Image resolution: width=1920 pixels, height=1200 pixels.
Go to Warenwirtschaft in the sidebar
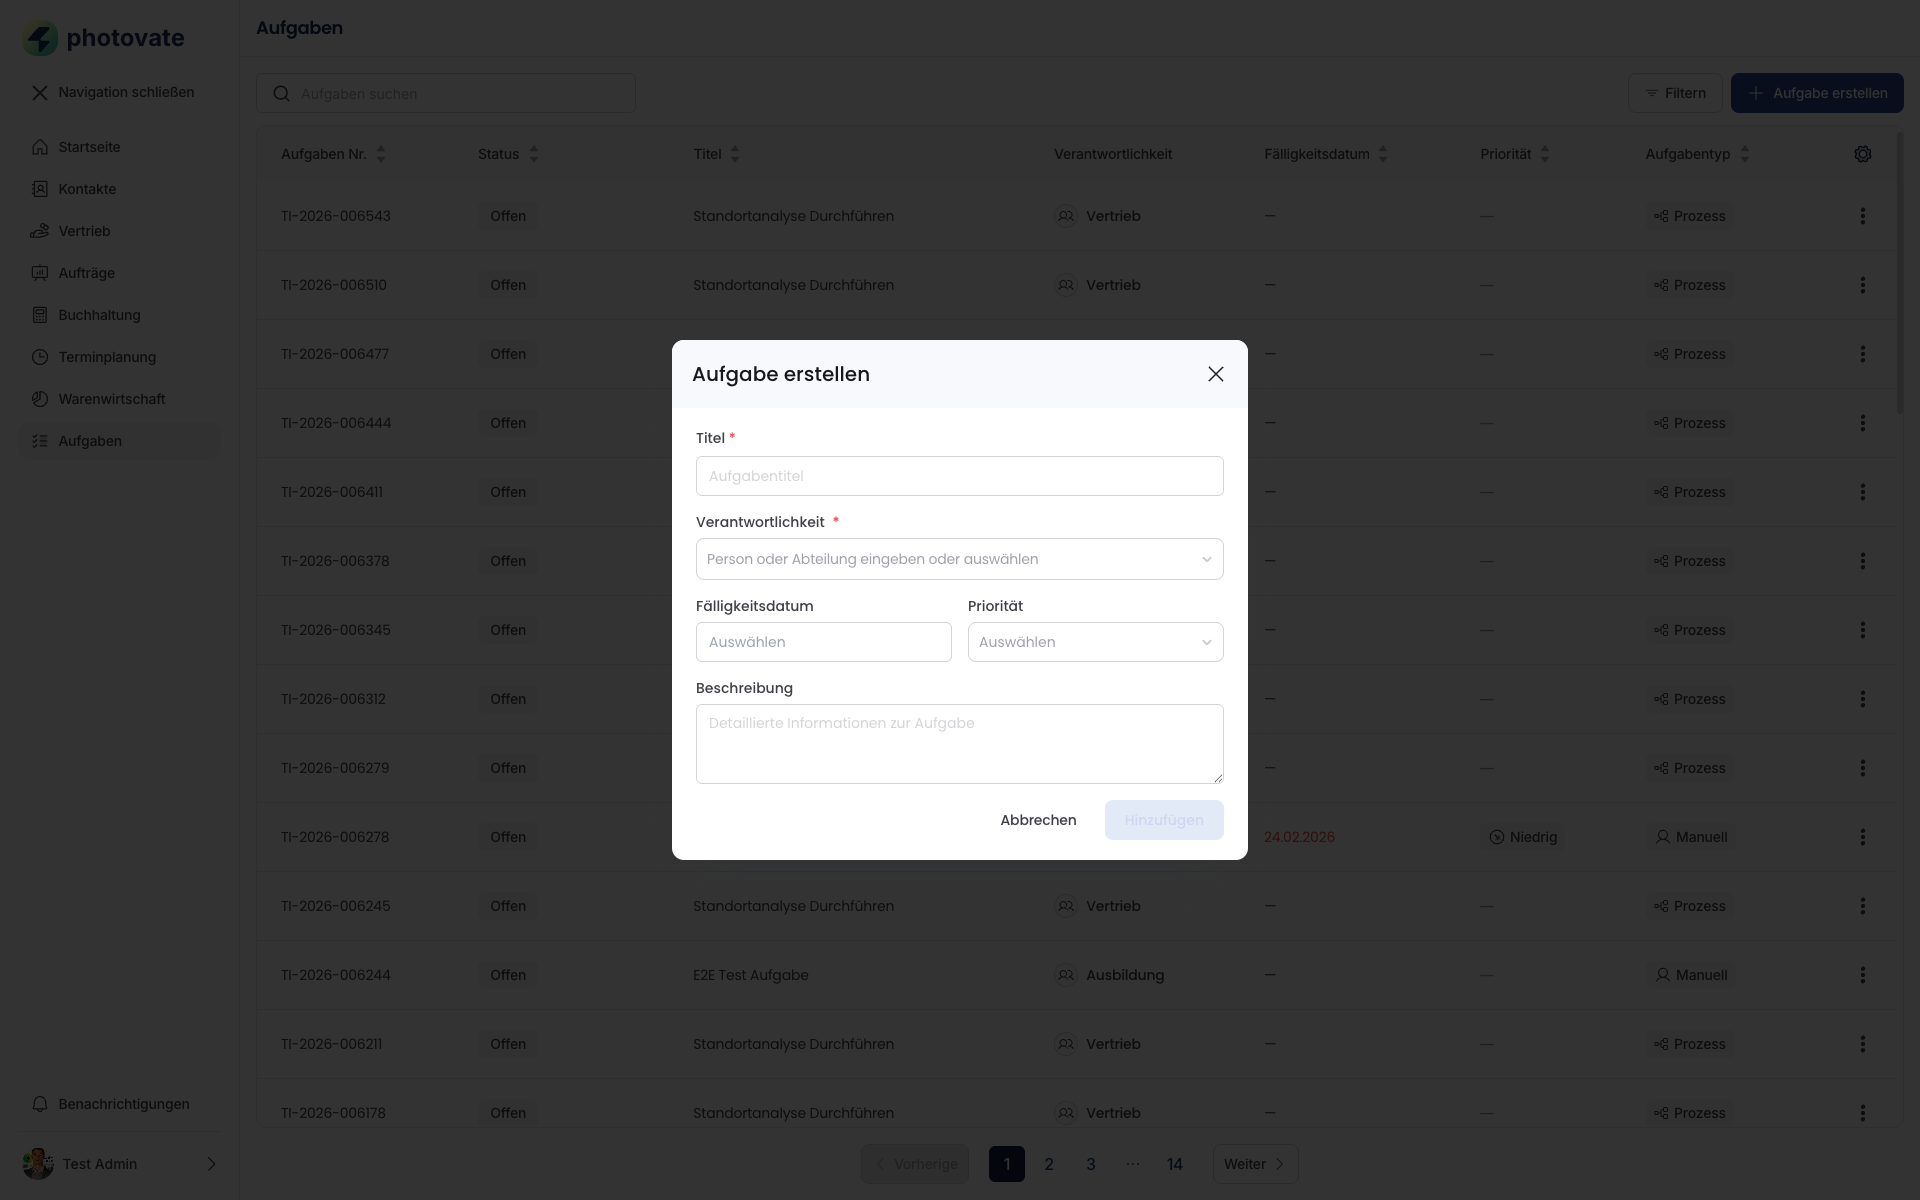(x=111, y=399)
